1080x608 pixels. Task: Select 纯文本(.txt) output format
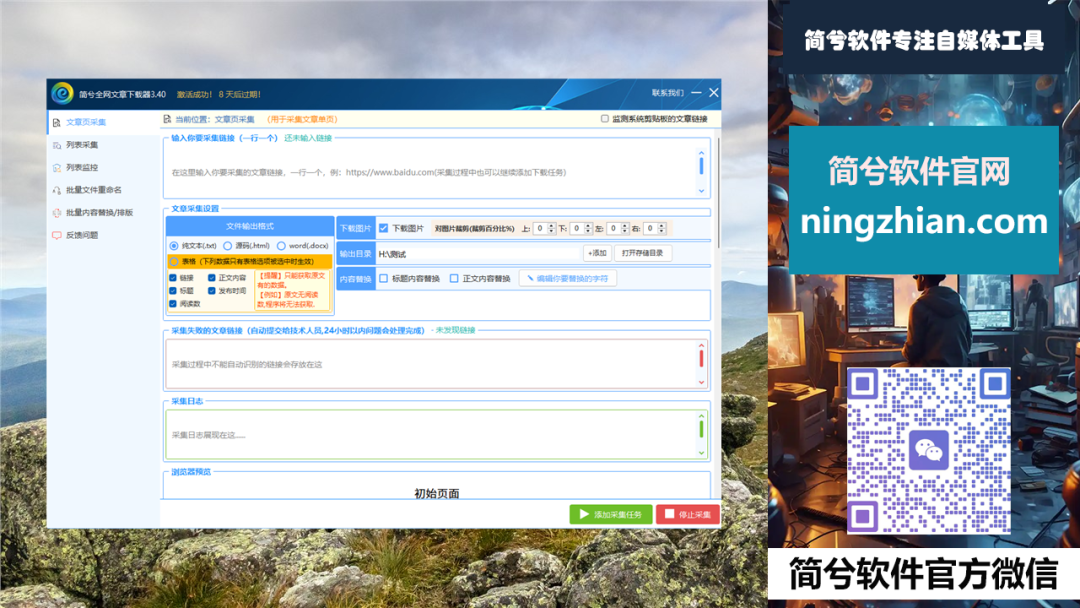click(174, 246)
